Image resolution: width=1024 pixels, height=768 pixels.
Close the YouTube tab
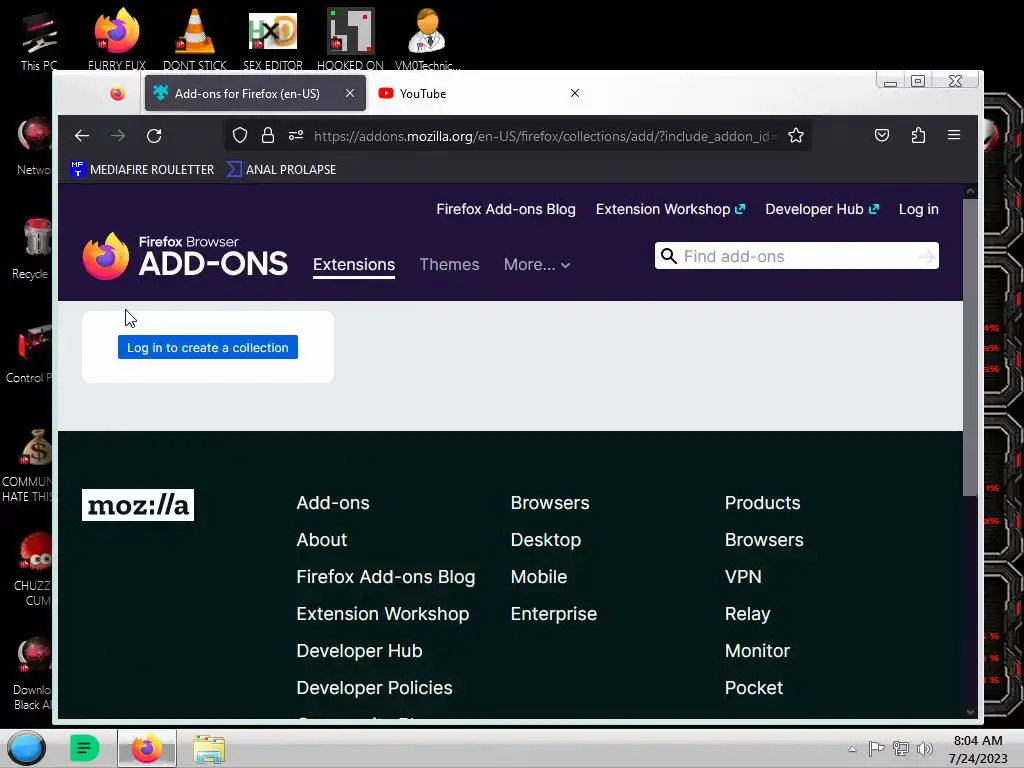[575, 93]
